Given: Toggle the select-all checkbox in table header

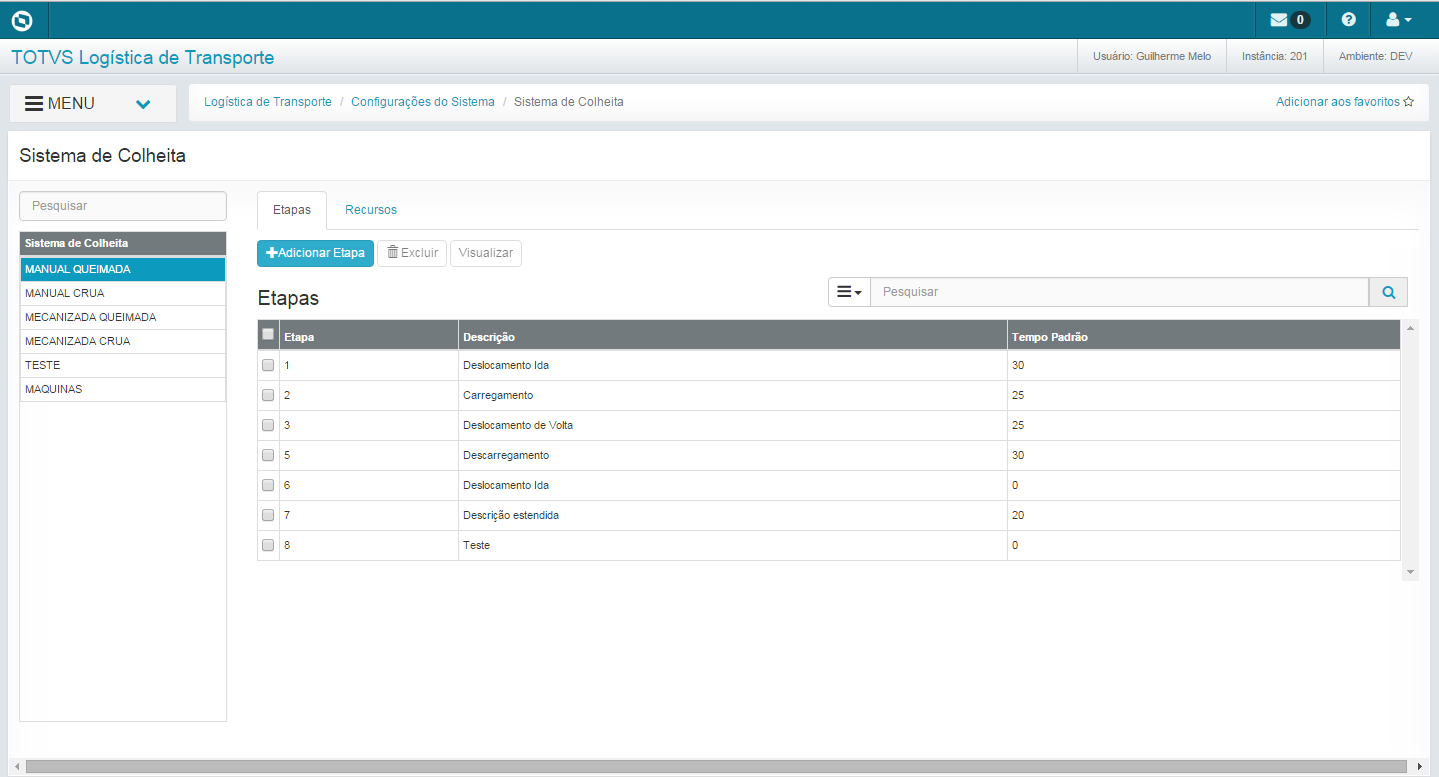Looking at the screenshot, I should tap(267, 334).
